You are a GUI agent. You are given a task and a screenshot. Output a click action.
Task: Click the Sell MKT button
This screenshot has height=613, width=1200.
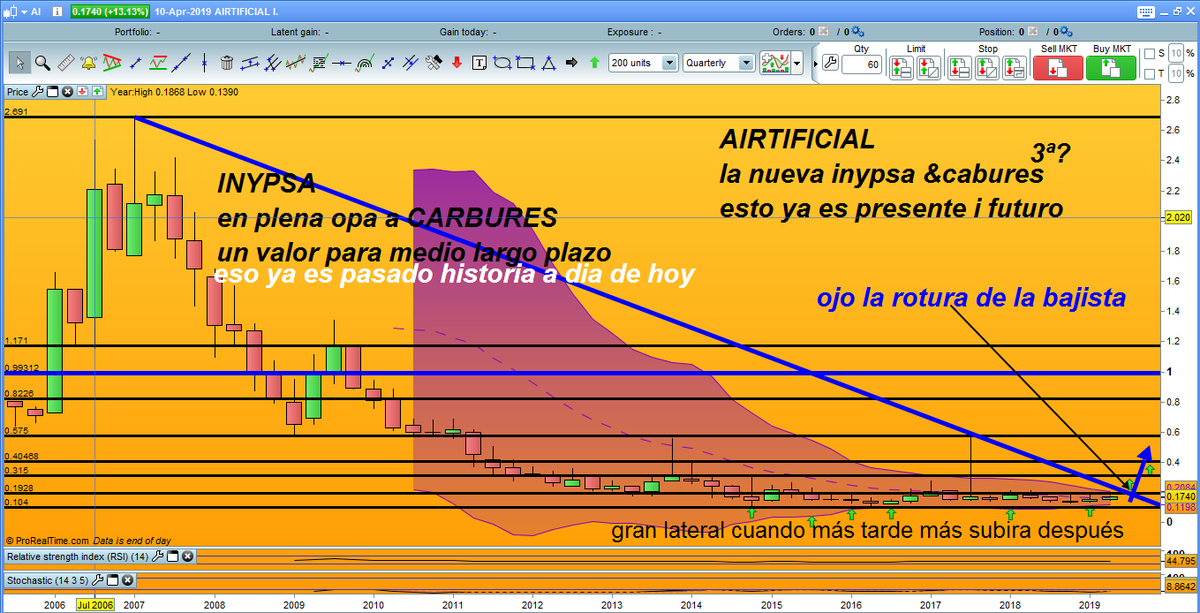pos(1058,68)
